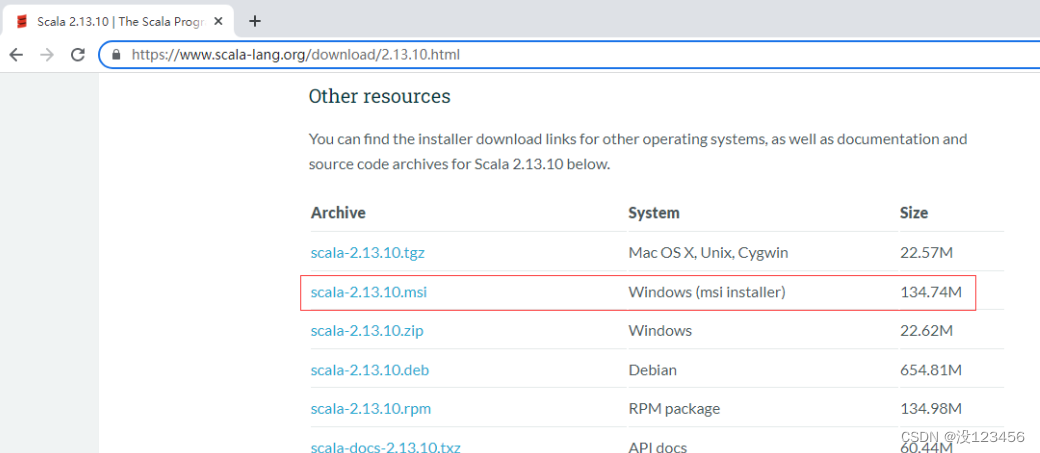Download scala-2.13.10.tgz archive
Image resolution: width=1040 pixels, height=453 pixels.
click(367, 253)
